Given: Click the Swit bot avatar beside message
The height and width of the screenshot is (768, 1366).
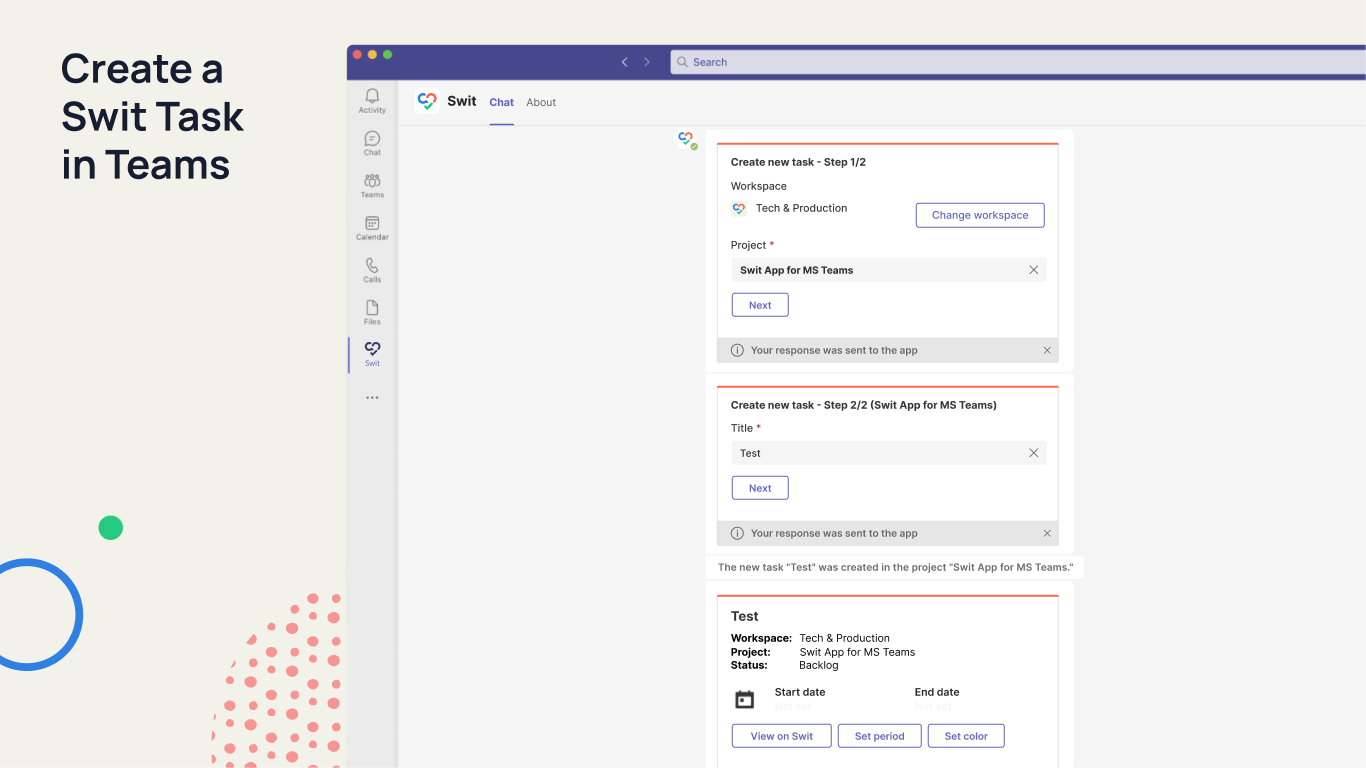Looking at the screenshot, I should 686,140.
